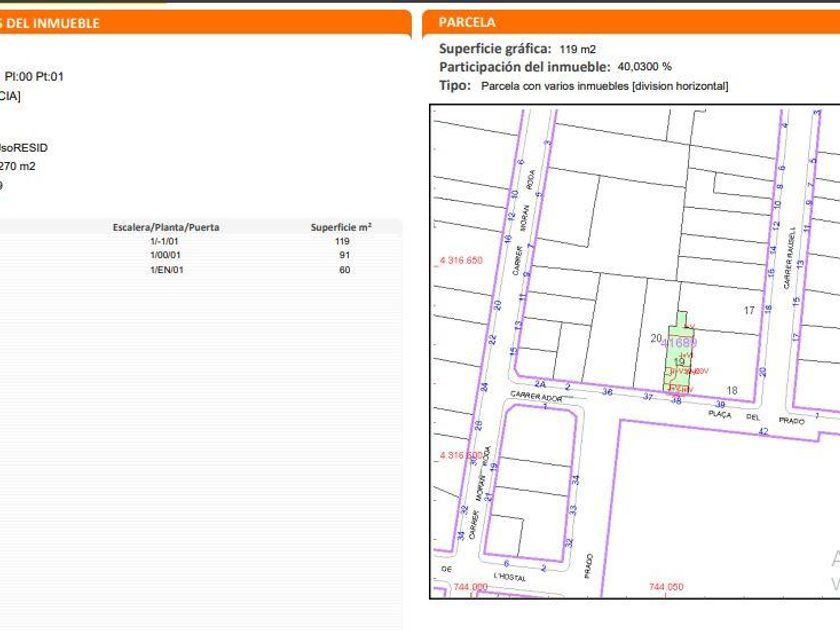The height and width of the screenshot is (630, 840).
Task: Select the '119 m2' superficie gráfica value
Action: click(578, 49)
